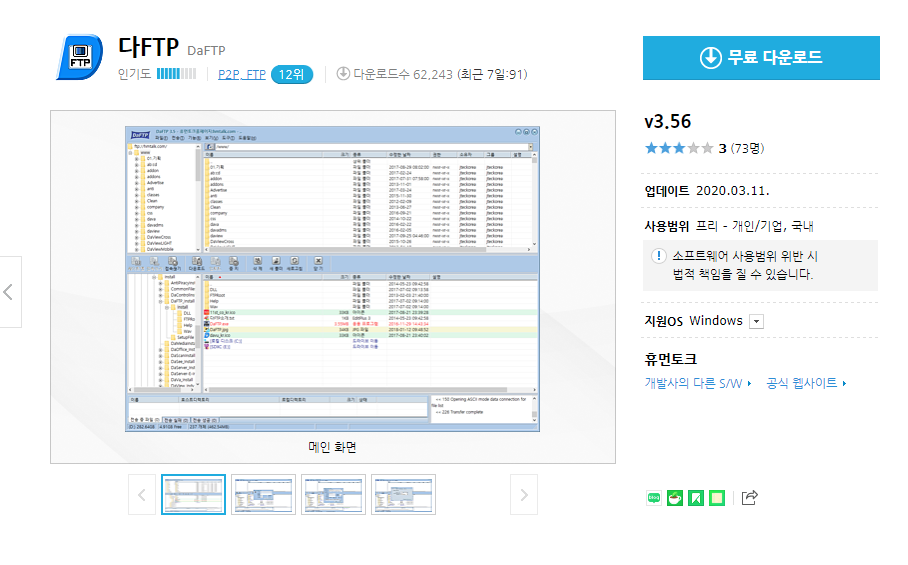Image resolution: width=908 pixels, height=565 pixels.
Task: Open the share arrow icon
Action: pyautogui.click(x=749, y=497)
